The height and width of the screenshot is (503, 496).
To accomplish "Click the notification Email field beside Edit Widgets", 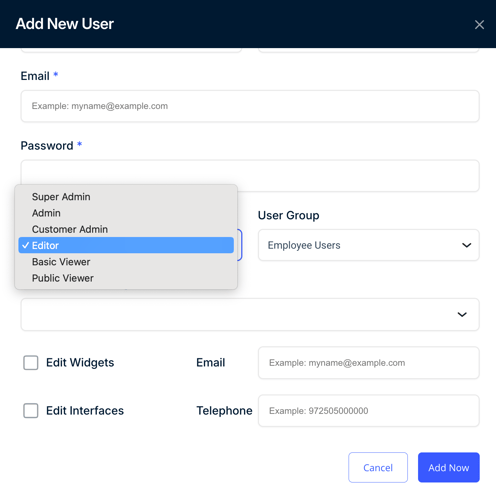I will point(368,363).
